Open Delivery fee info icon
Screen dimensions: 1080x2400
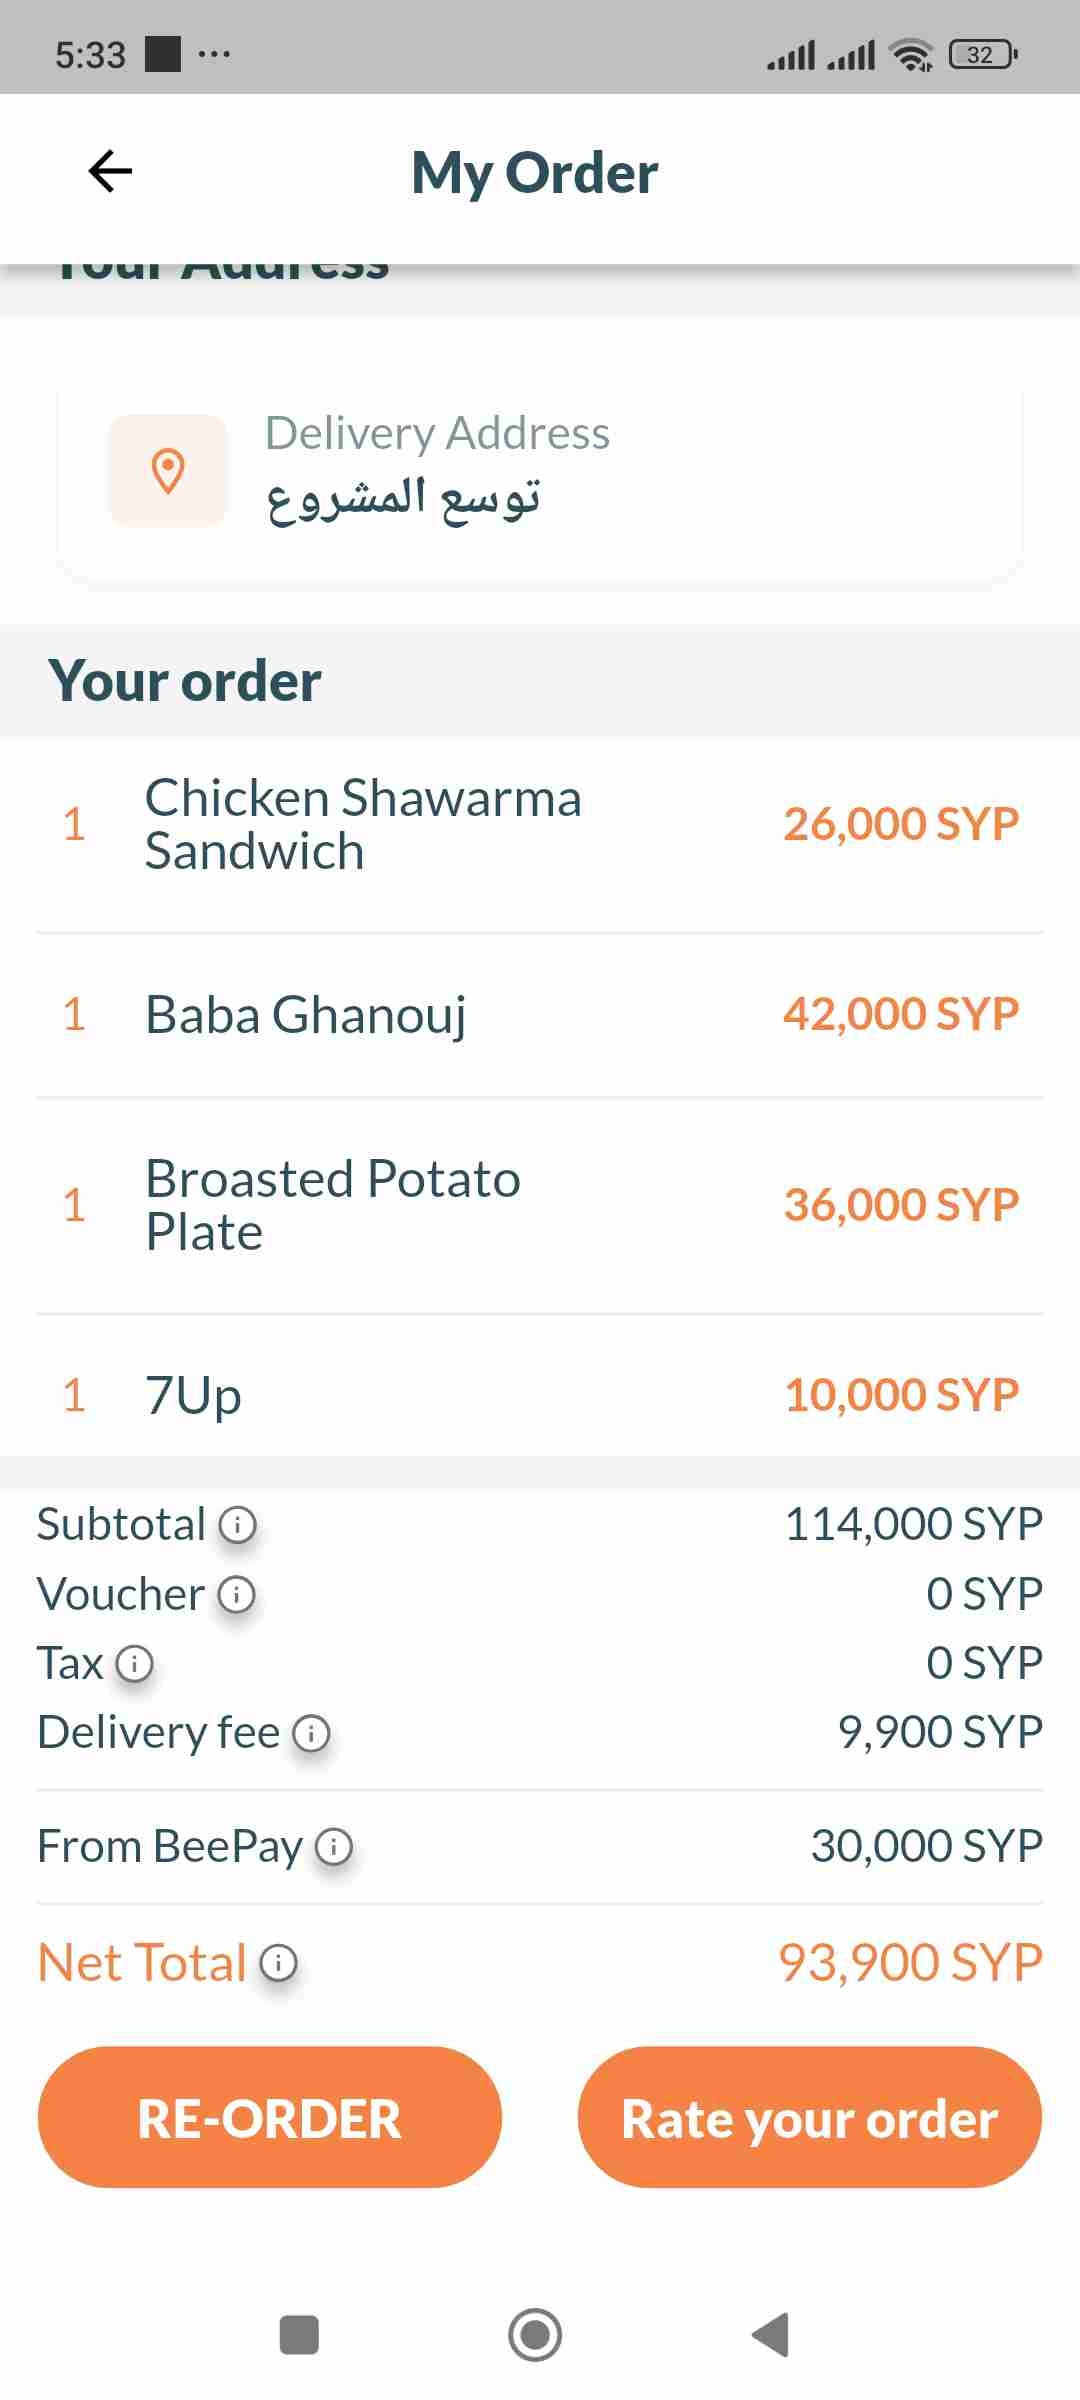[x=311, y=1733]
